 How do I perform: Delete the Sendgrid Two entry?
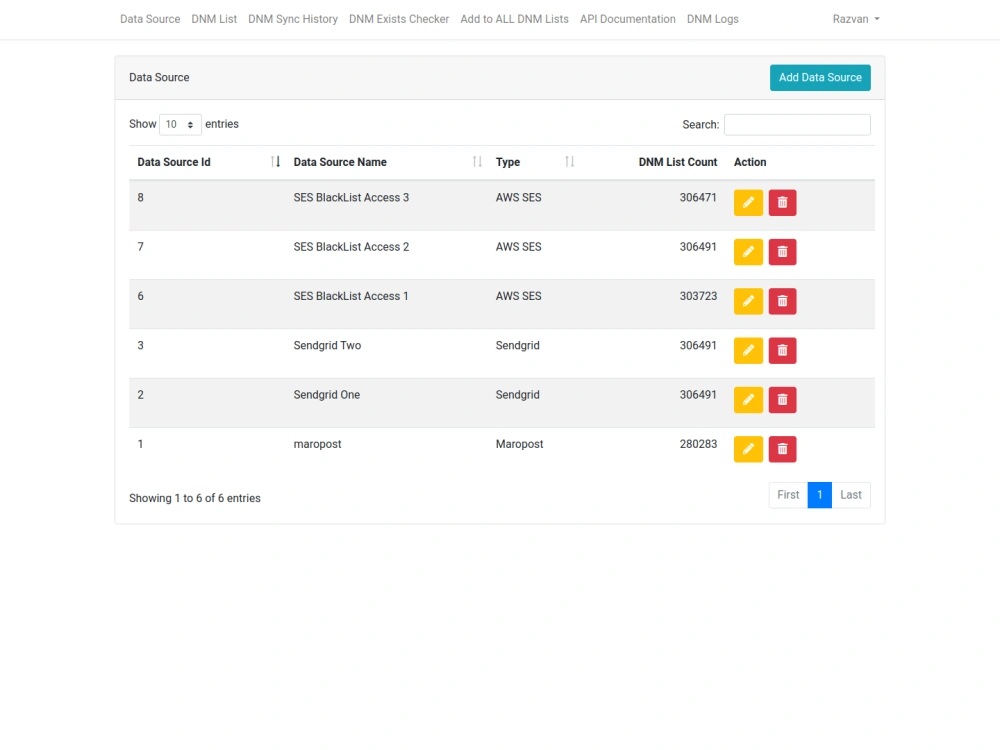pyautogui.click(x=782, y=350)
